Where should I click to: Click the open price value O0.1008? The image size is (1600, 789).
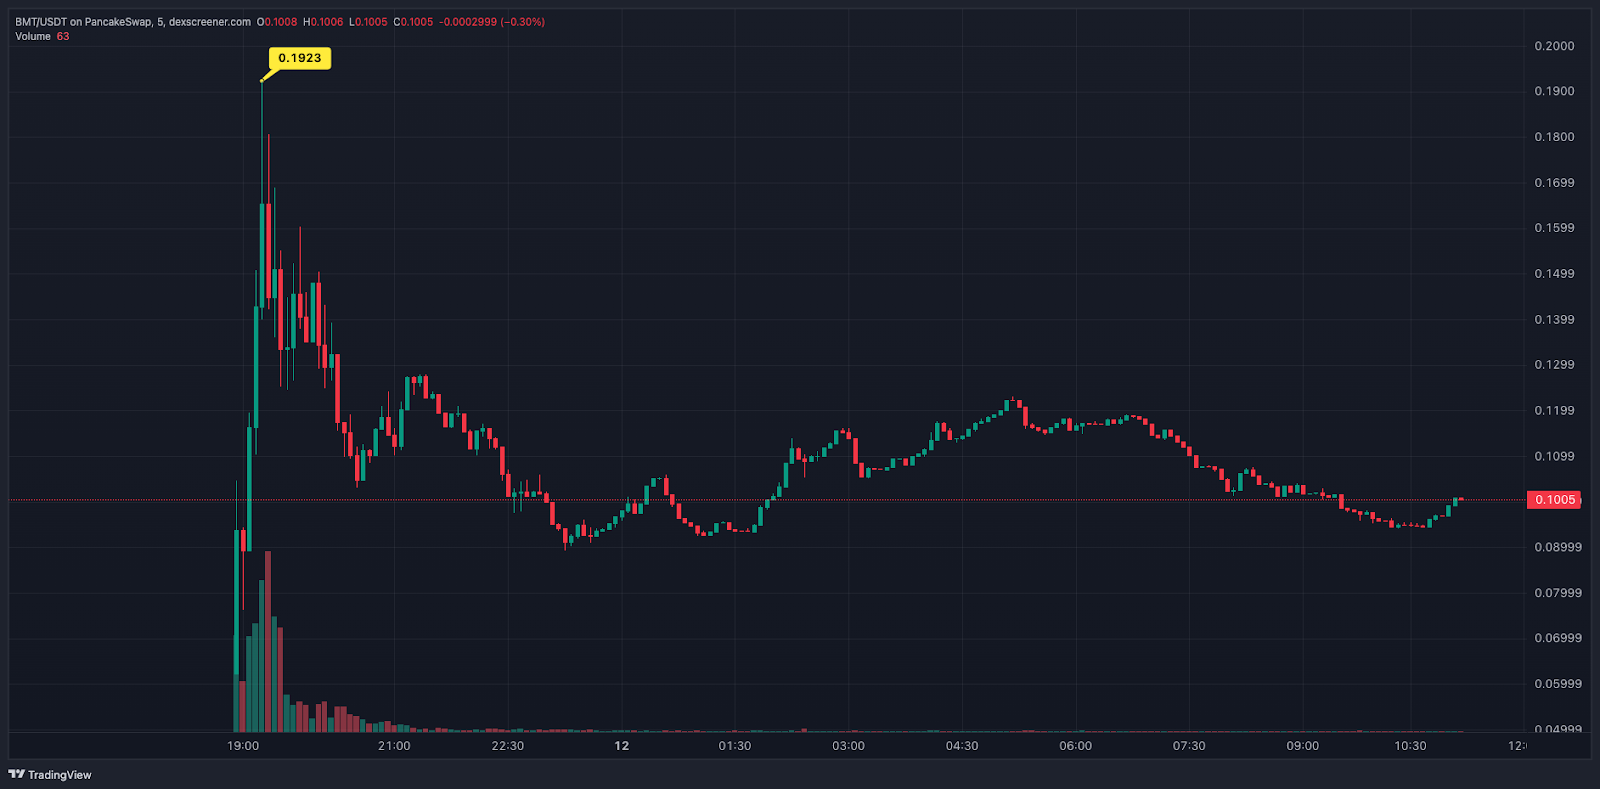[x=277, y=22]
